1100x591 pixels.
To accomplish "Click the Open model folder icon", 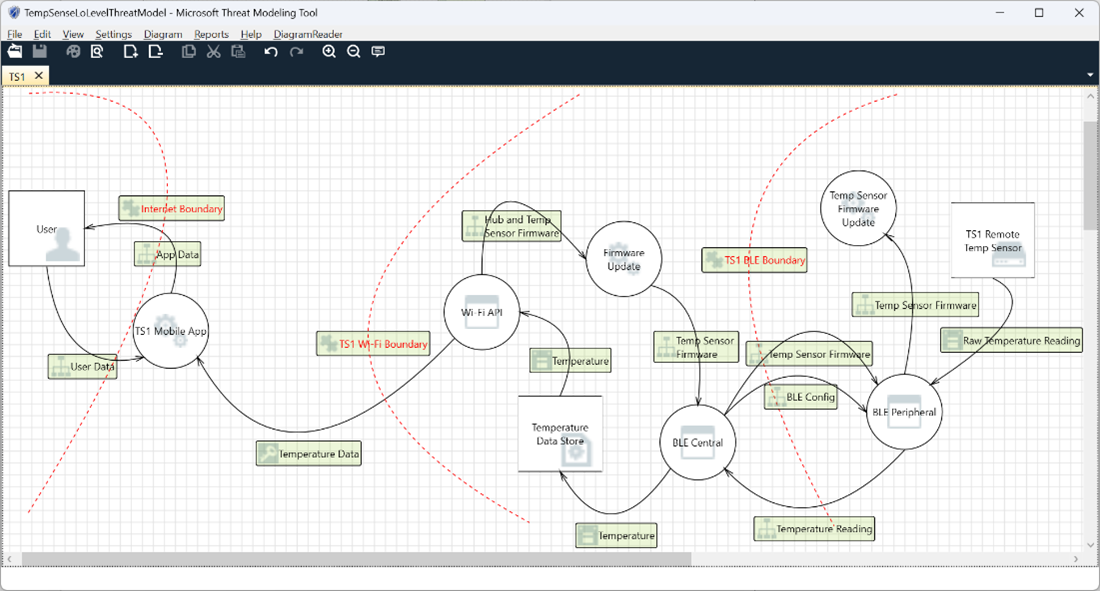I will coord(15,52).
